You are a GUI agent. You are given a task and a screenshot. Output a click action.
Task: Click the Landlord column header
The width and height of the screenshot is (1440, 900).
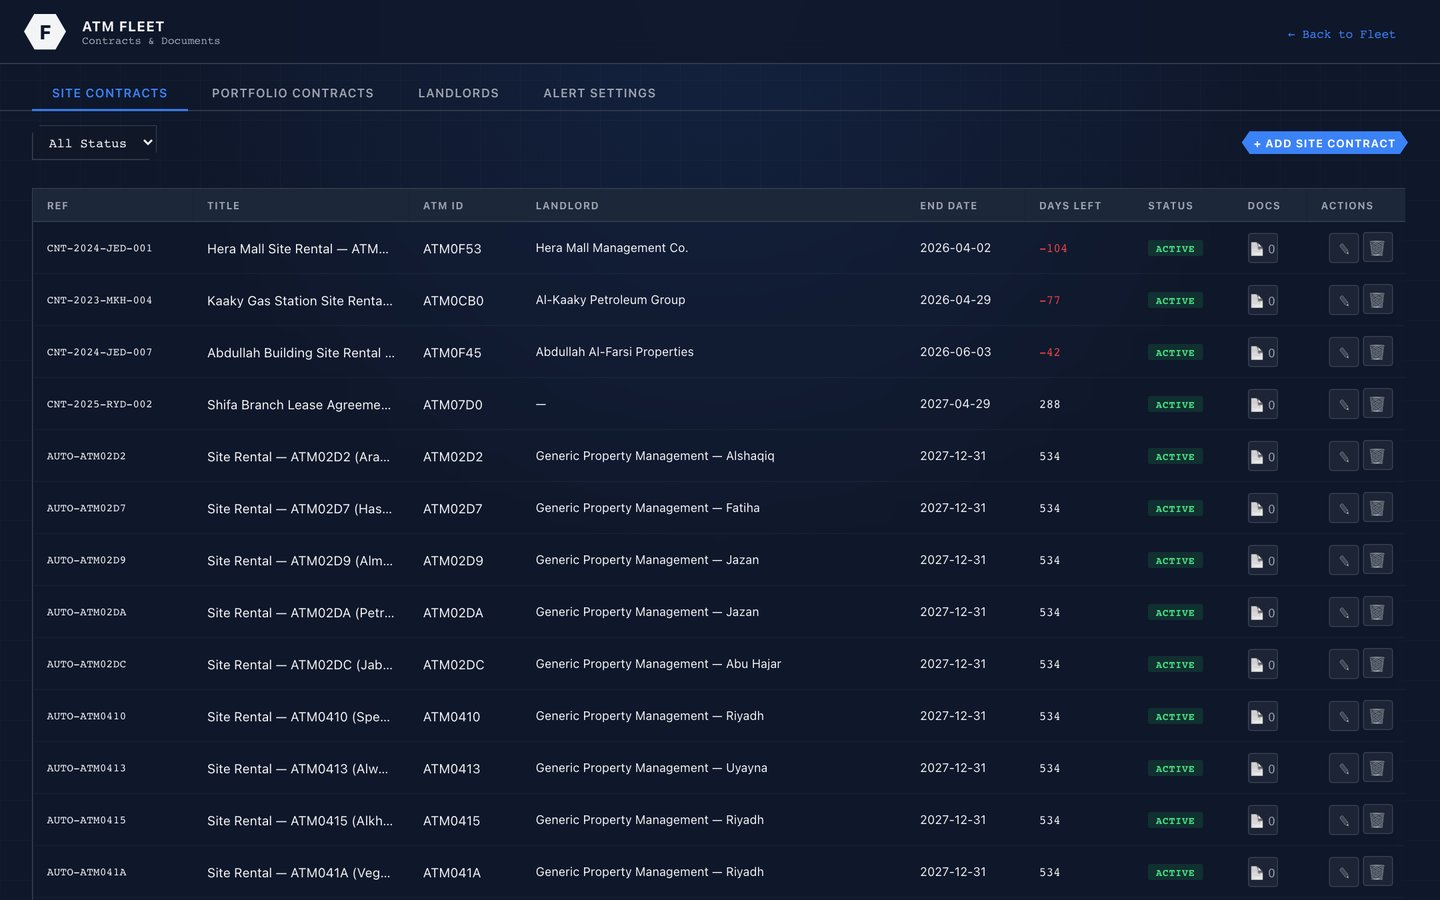click(567, 206)
